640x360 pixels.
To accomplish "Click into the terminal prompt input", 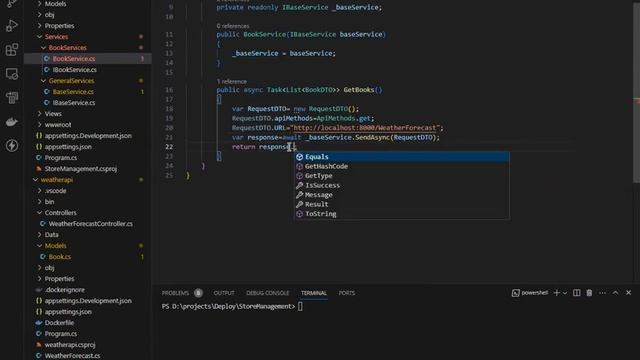I will click(300, 307).
